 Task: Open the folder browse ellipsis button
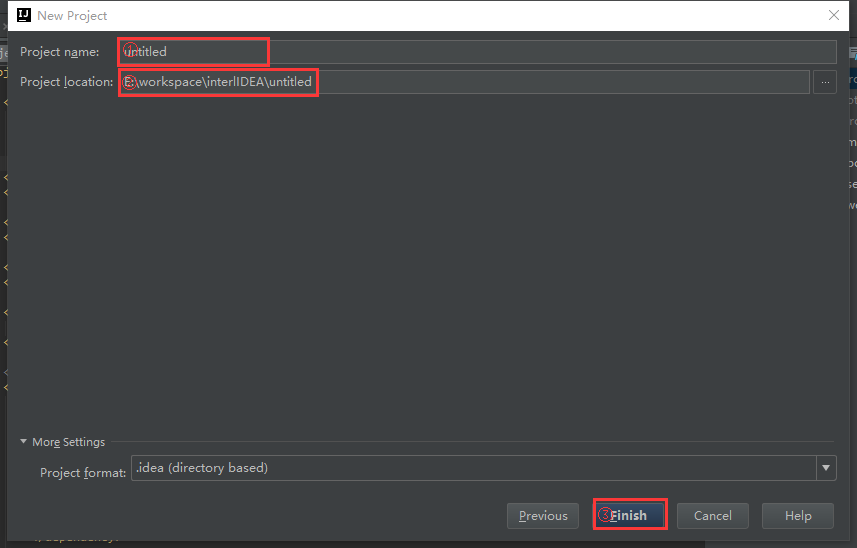(x=825, y=82)
